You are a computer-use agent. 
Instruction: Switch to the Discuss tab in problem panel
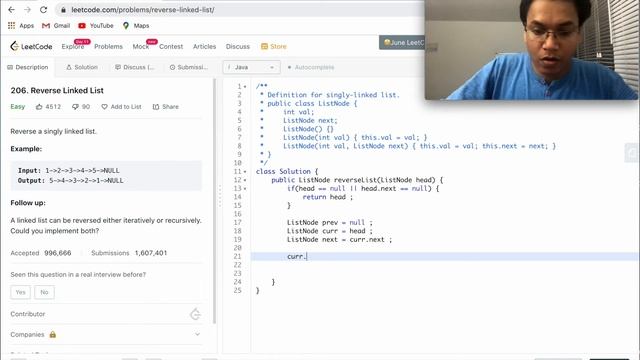point(135,67)
